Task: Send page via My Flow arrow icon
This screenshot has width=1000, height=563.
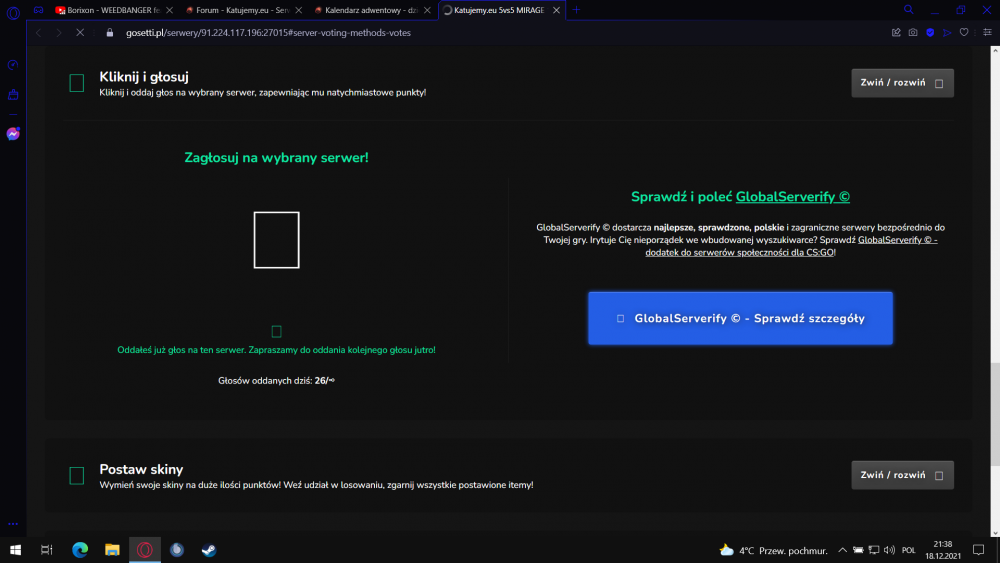Action: pos(947,33)
